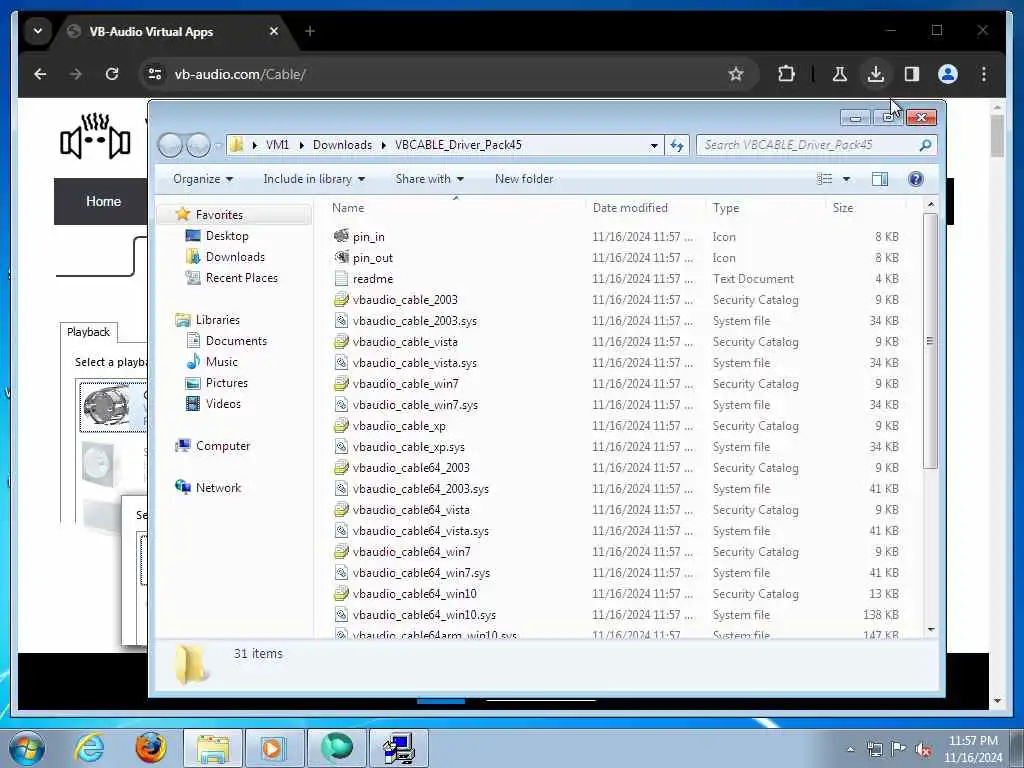Select Network in navigation pane
This screenshot has width=1024, height=768.
point(218,488)
